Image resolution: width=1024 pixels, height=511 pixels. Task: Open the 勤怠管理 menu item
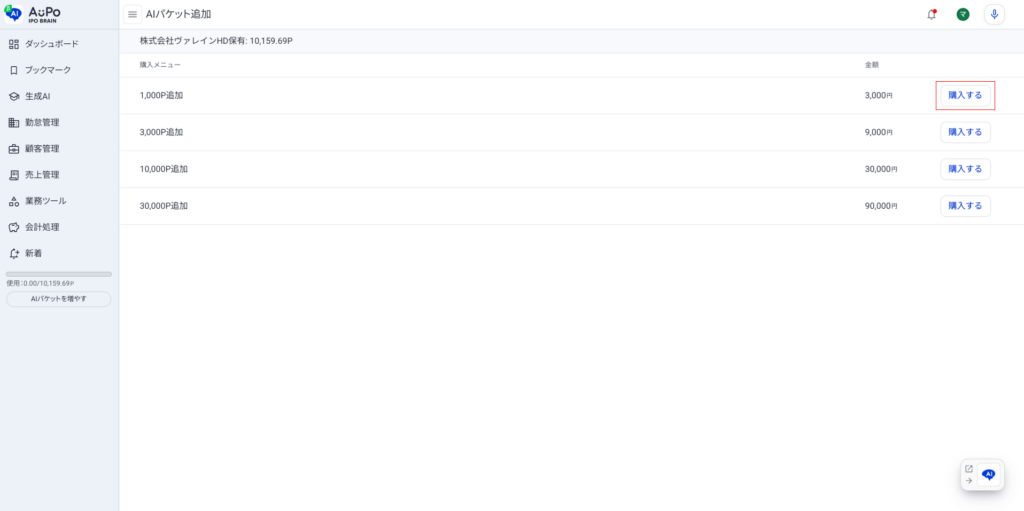pyautogui.click(x=42, y=122)
